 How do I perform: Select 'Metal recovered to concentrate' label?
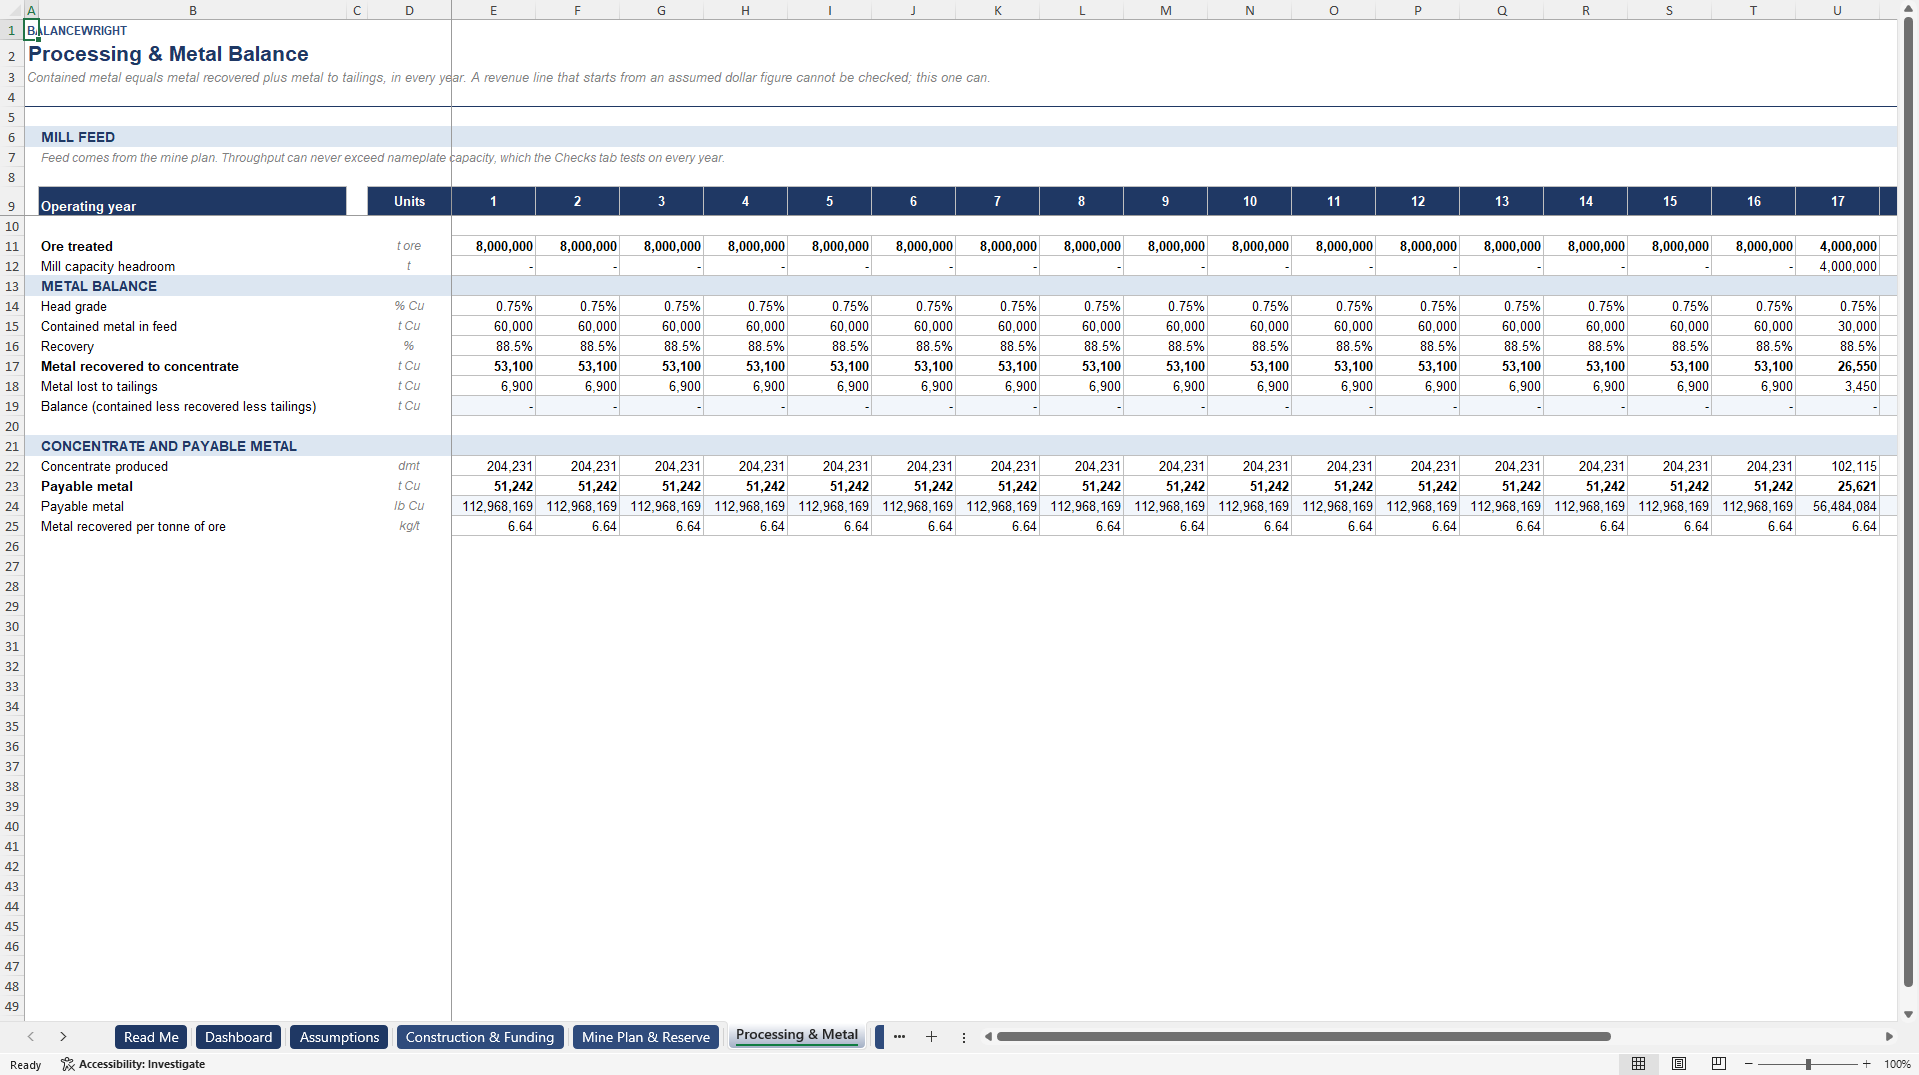pos(140,366)
